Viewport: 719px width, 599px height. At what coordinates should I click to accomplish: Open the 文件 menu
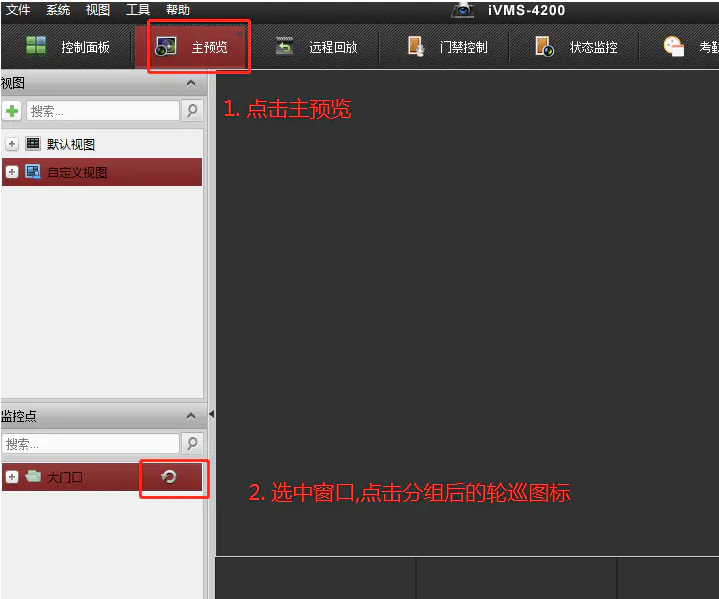[18, 10]
